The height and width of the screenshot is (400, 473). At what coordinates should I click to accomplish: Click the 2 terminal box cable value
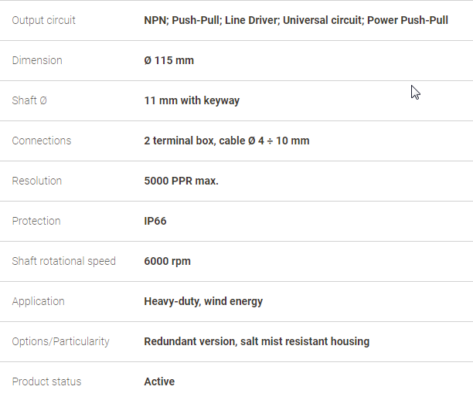[x=227, y=141]
